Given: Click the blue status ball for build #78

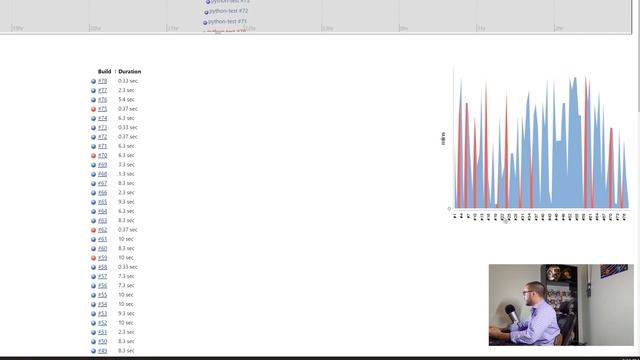Looking at the screenshot, I should [93, 81].
